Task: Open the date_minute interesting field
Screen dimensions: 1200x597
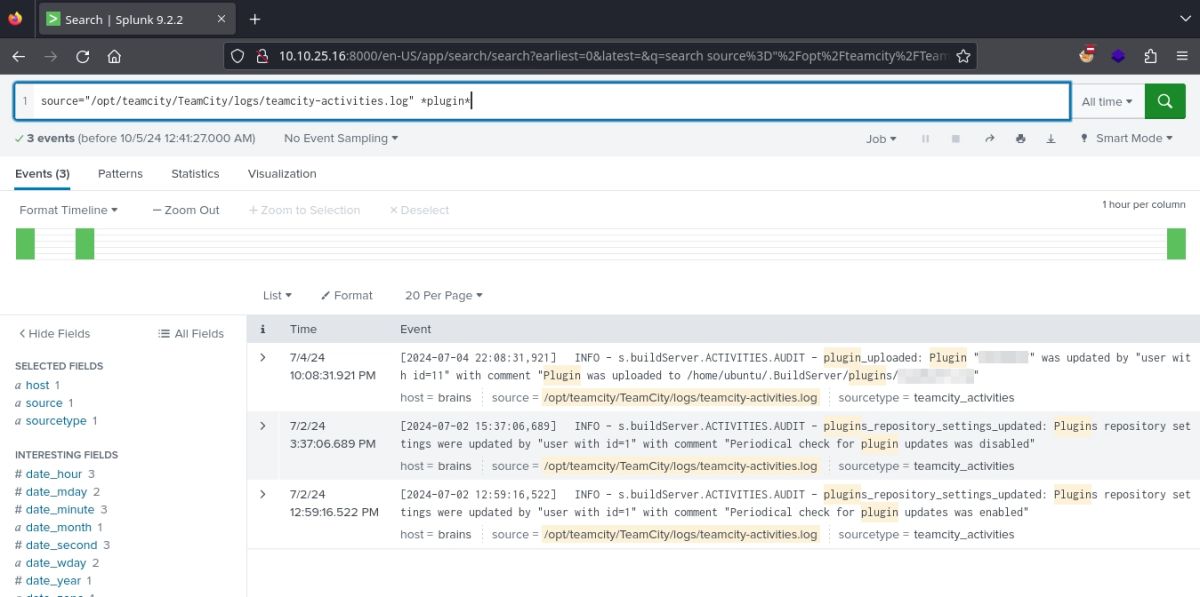Action: pyautogui.click(x=59, y=510)
